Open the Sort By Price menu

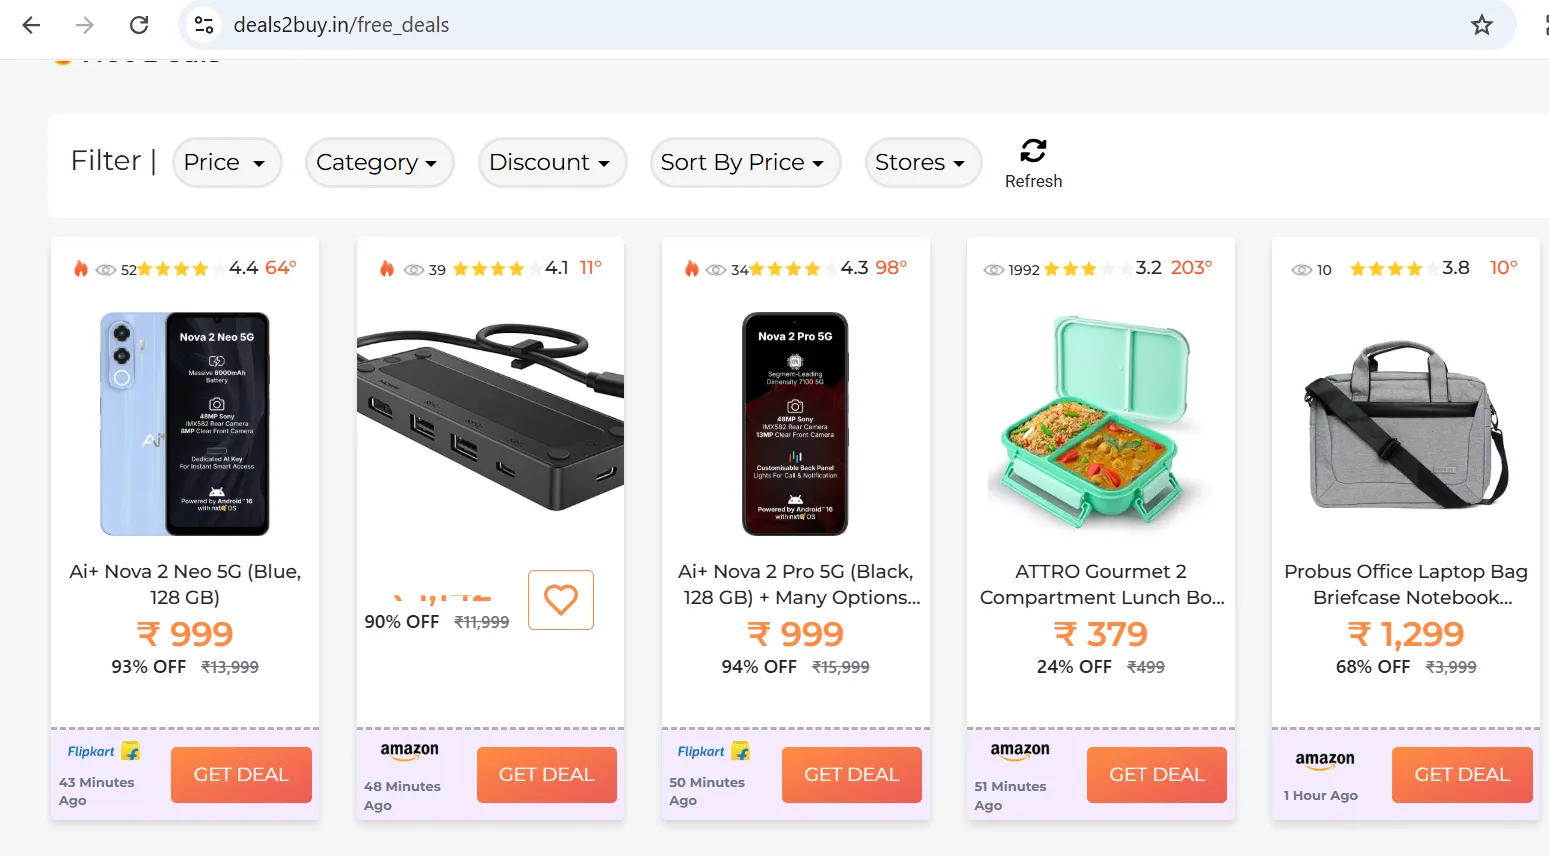[745, 162]
